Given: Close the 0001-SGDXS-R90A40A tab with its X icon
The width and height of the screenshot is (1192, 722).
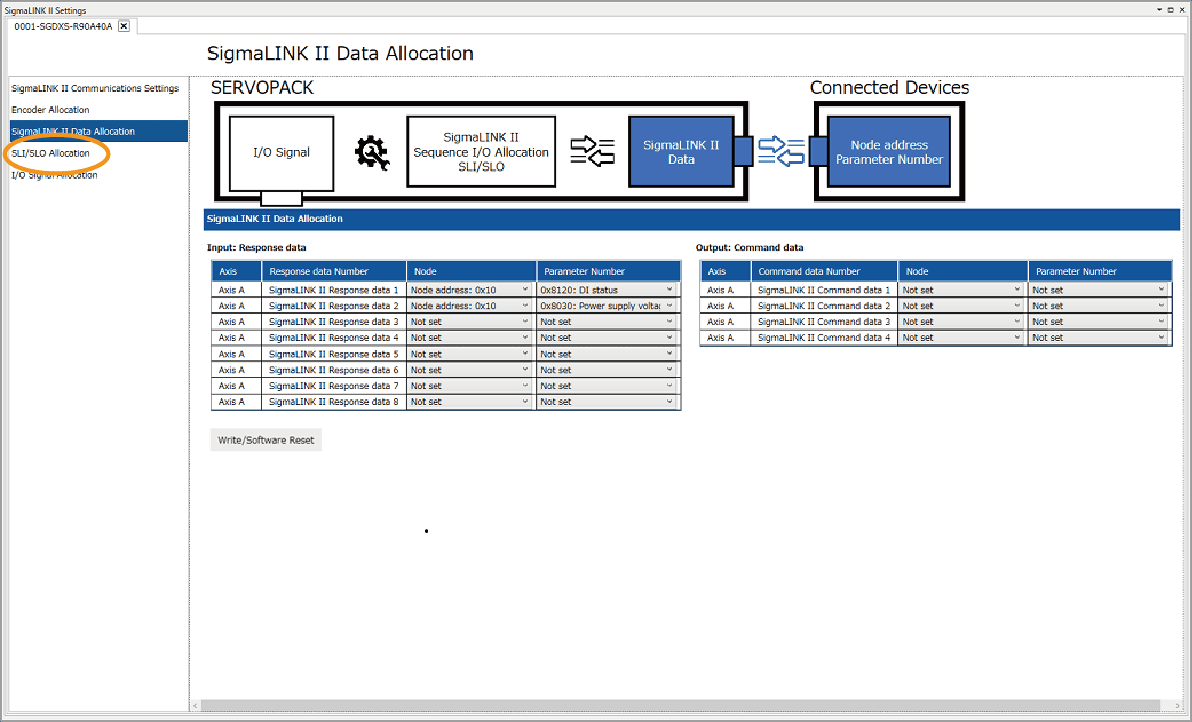Looking at the screenshot, I should [123, 26].
